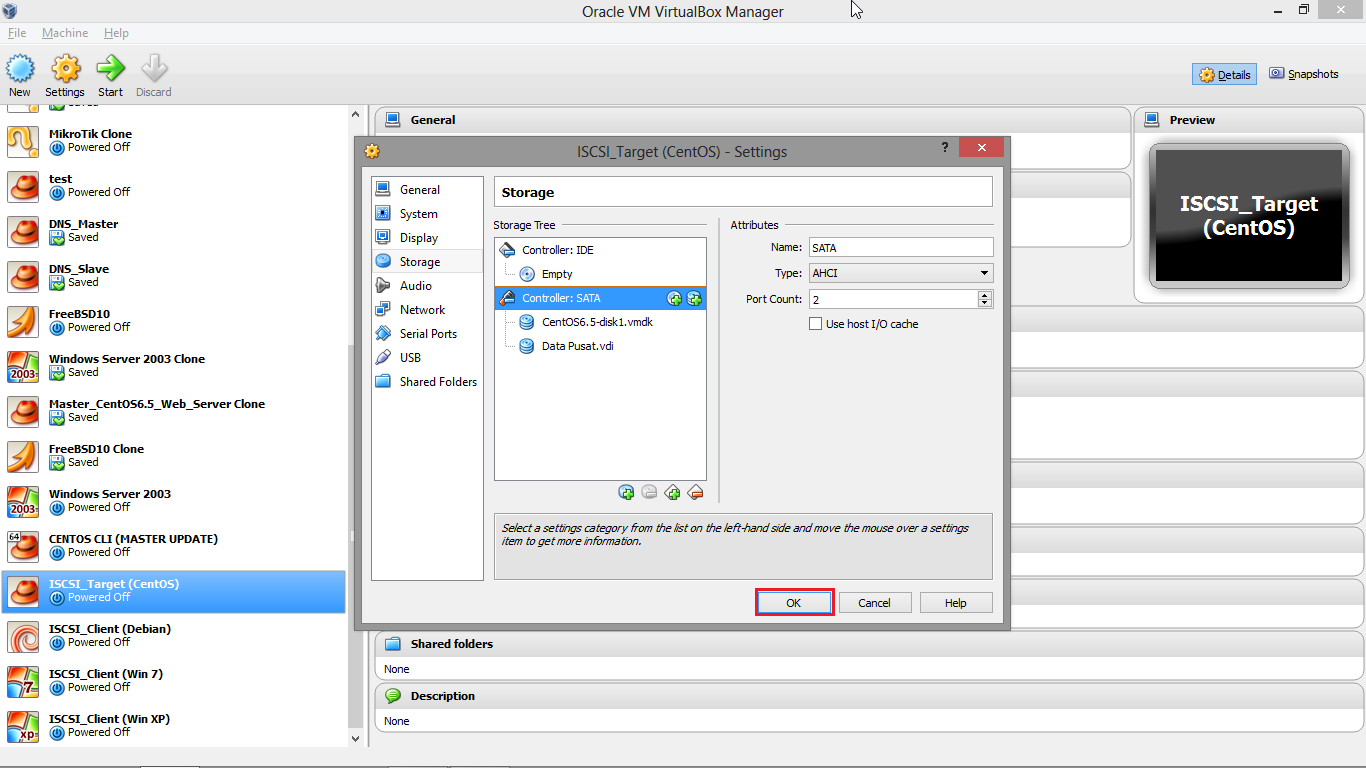This screenshot has height=768, width=1366.
Task: Collapse the Description section header
Action: pyautogui.click(x=869, y=695)
